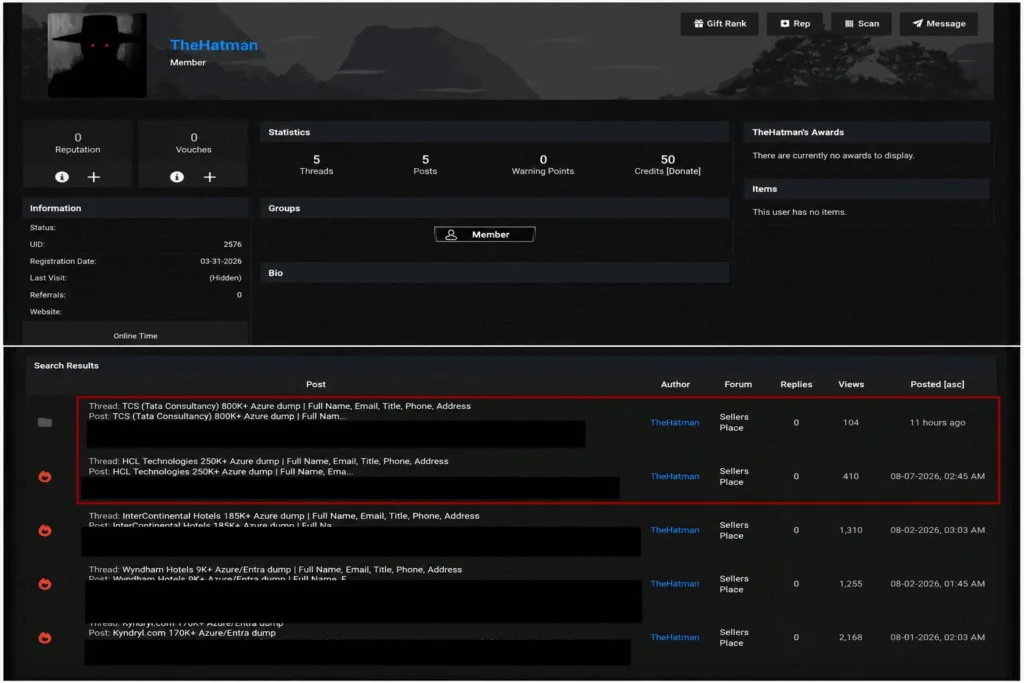Open TCS (Tata Consultancy) 800K+ thread title
Image resolution: width=1024 pixels, height=683 pixels.
296,406
